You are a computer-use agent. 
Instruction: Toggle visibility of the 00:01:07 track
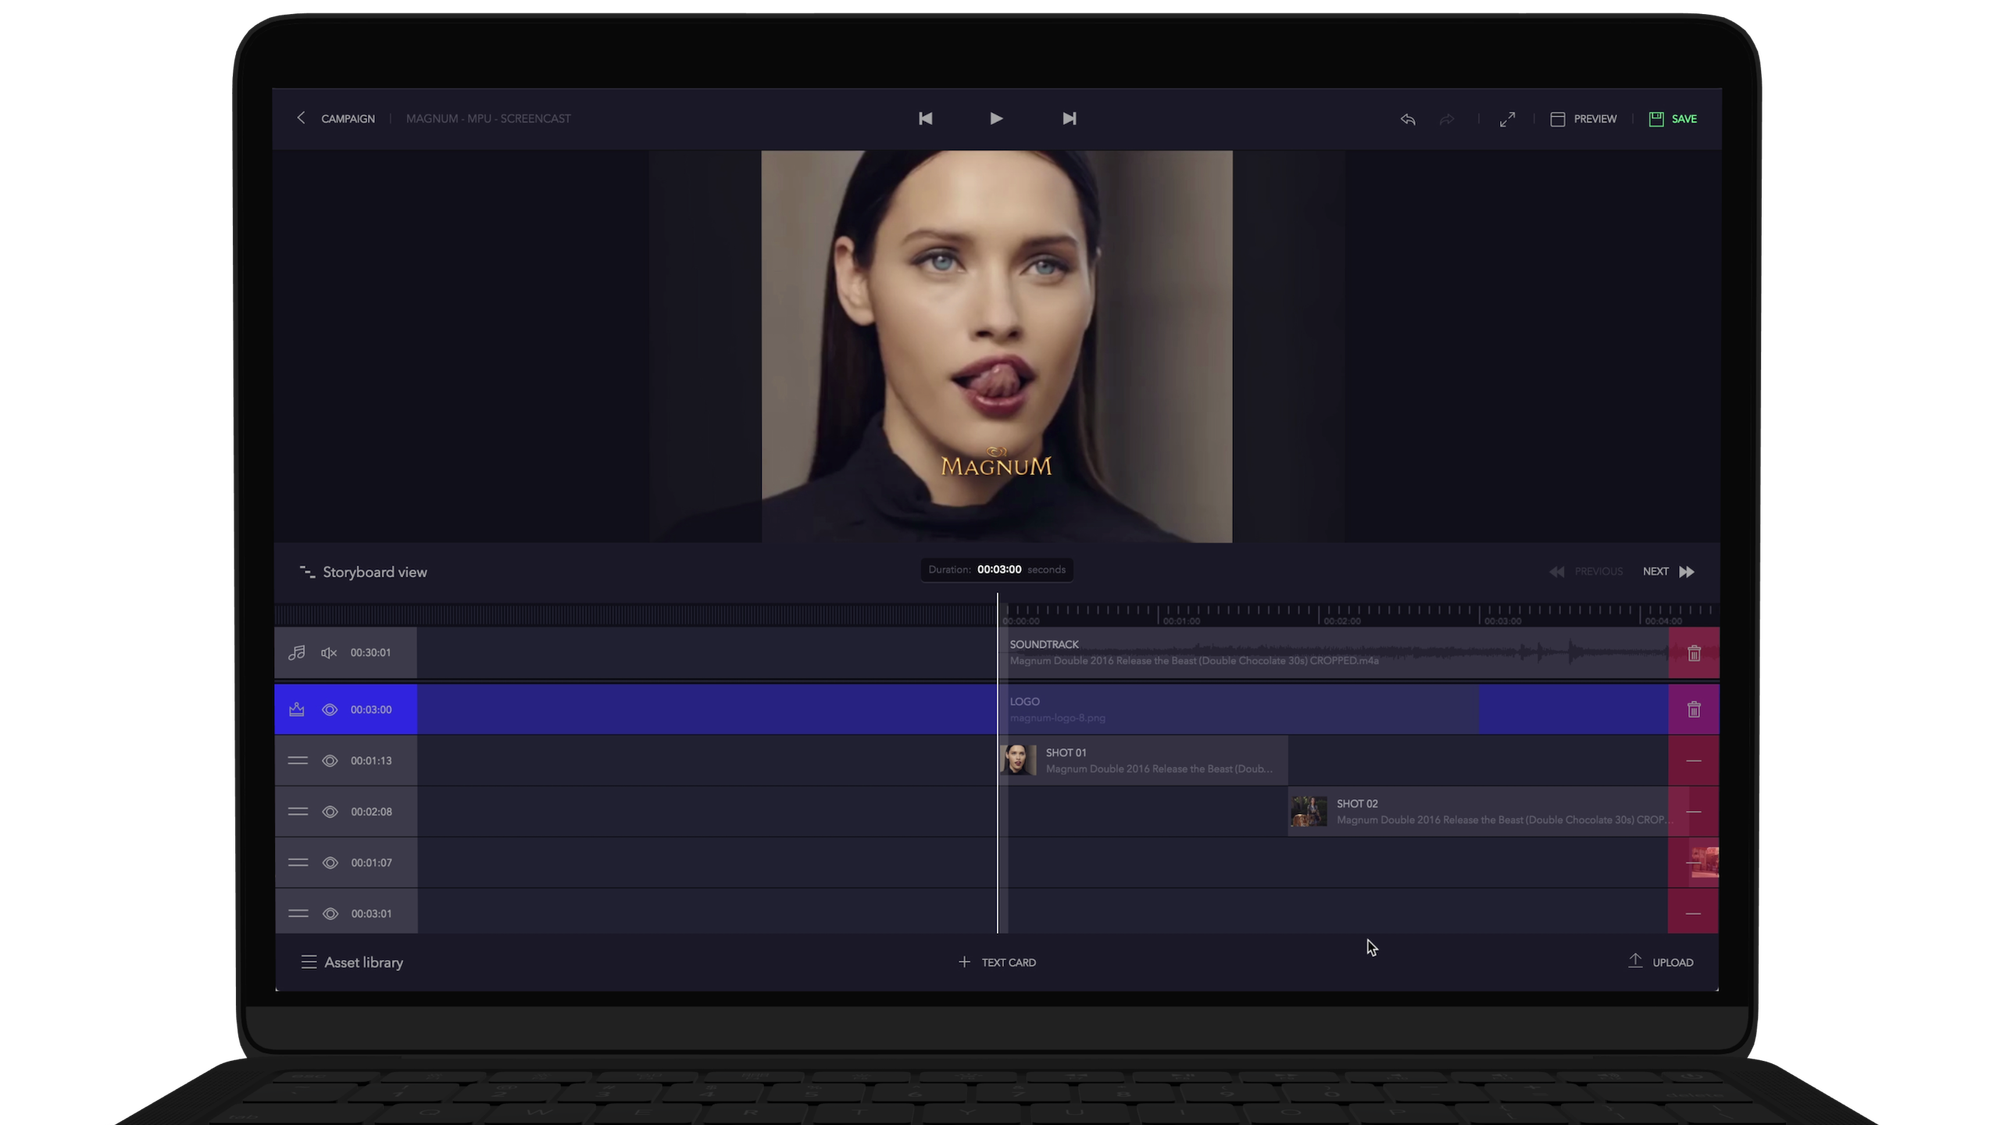(330, 863)
